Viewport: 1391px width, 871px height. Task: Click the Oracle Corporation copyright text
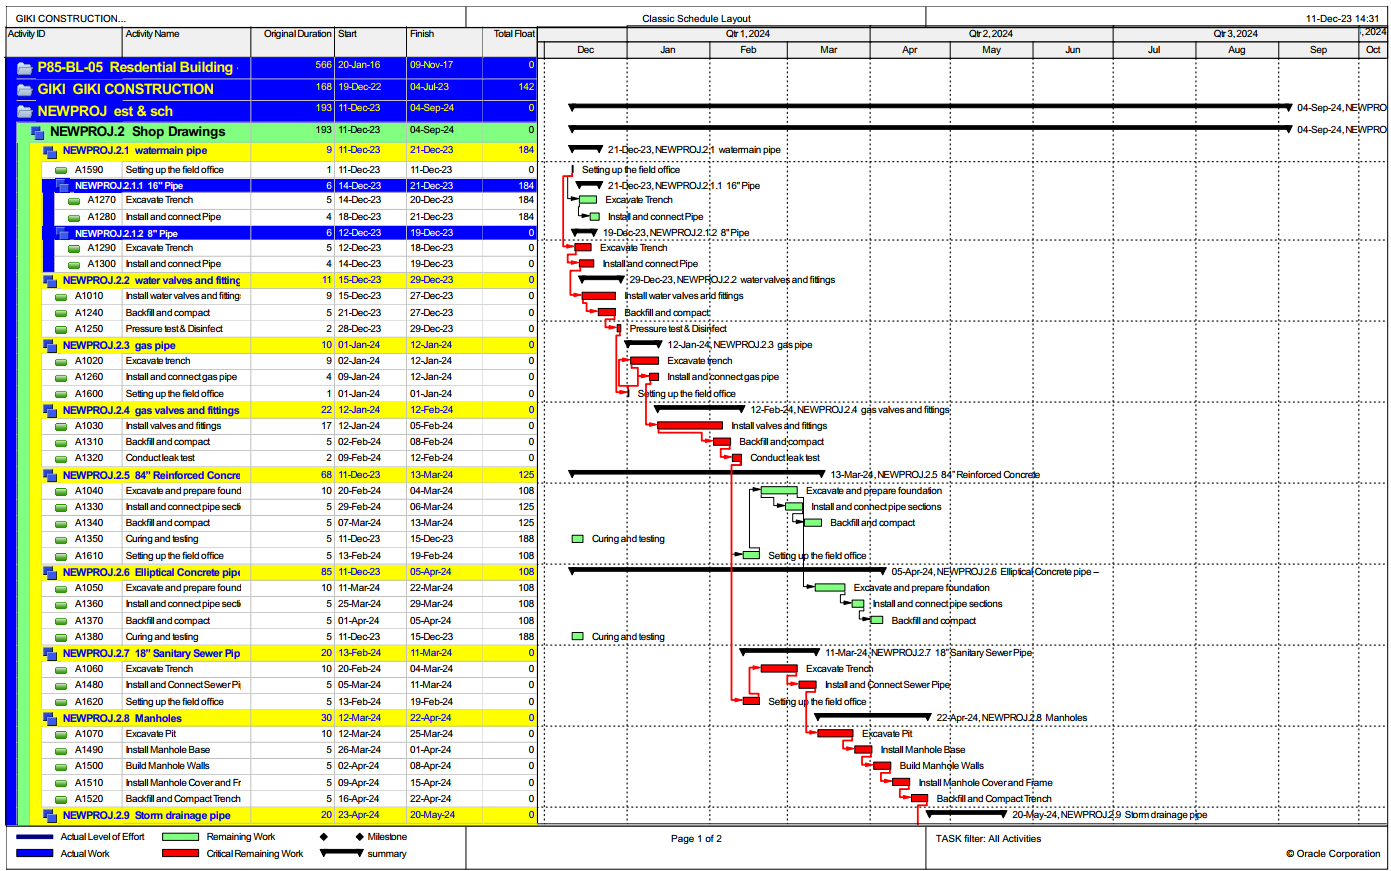1332,854
